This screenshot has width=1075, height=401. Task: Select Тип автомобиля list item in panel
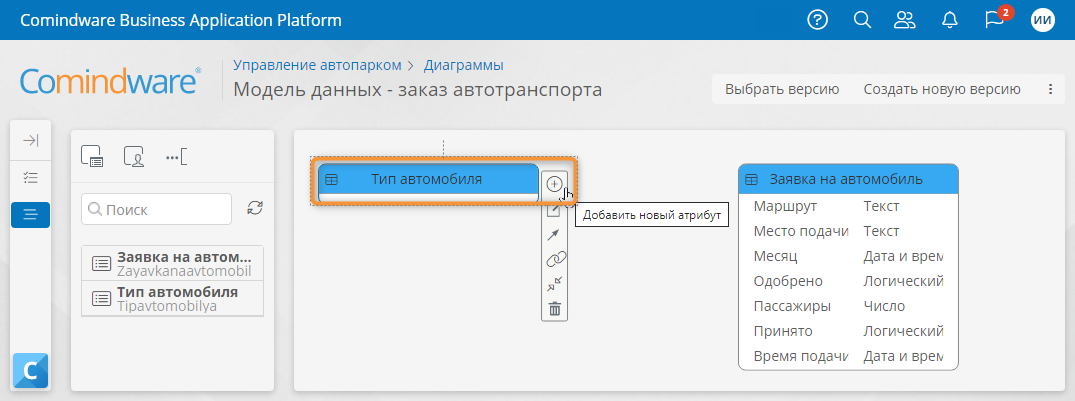172,298
